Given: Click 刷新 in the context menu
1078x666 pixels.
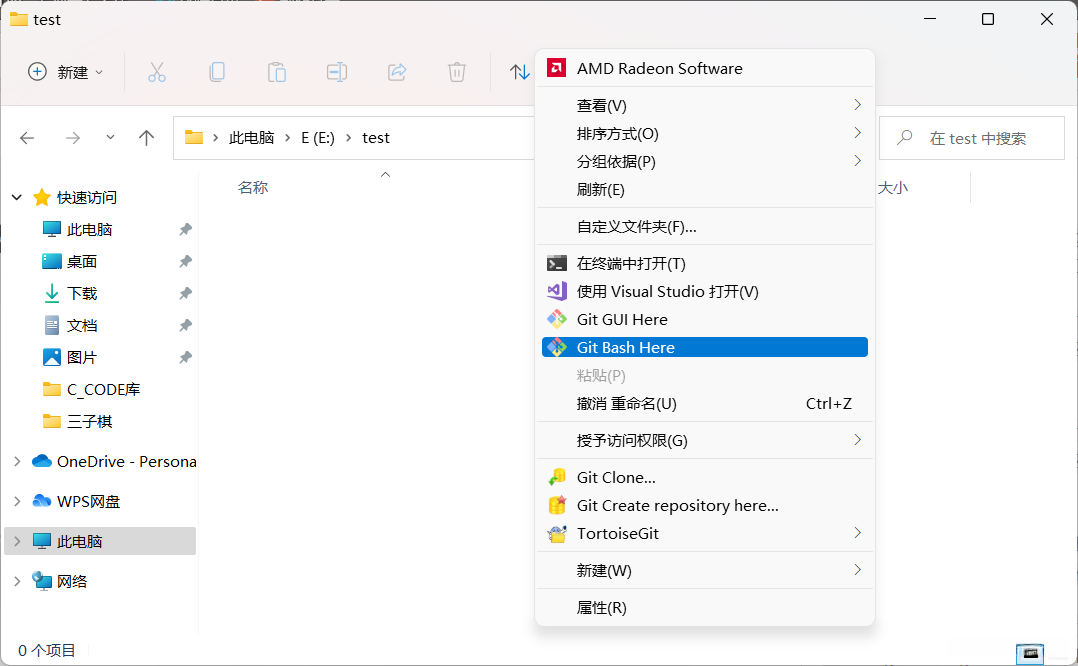Looking at the screenshot, I should pyautogui.click(x=597, y=189).
